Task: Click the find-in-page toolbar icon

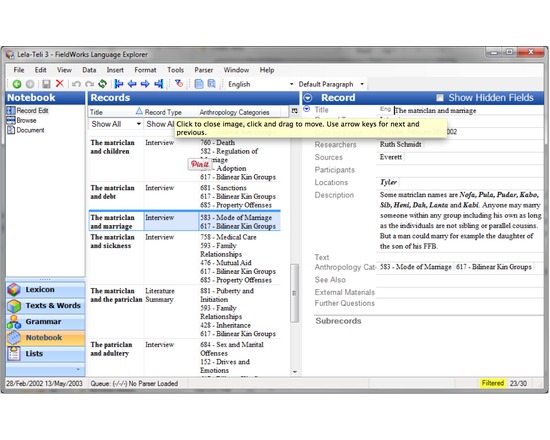Action: pyautogui.click(x=212, y=84)
